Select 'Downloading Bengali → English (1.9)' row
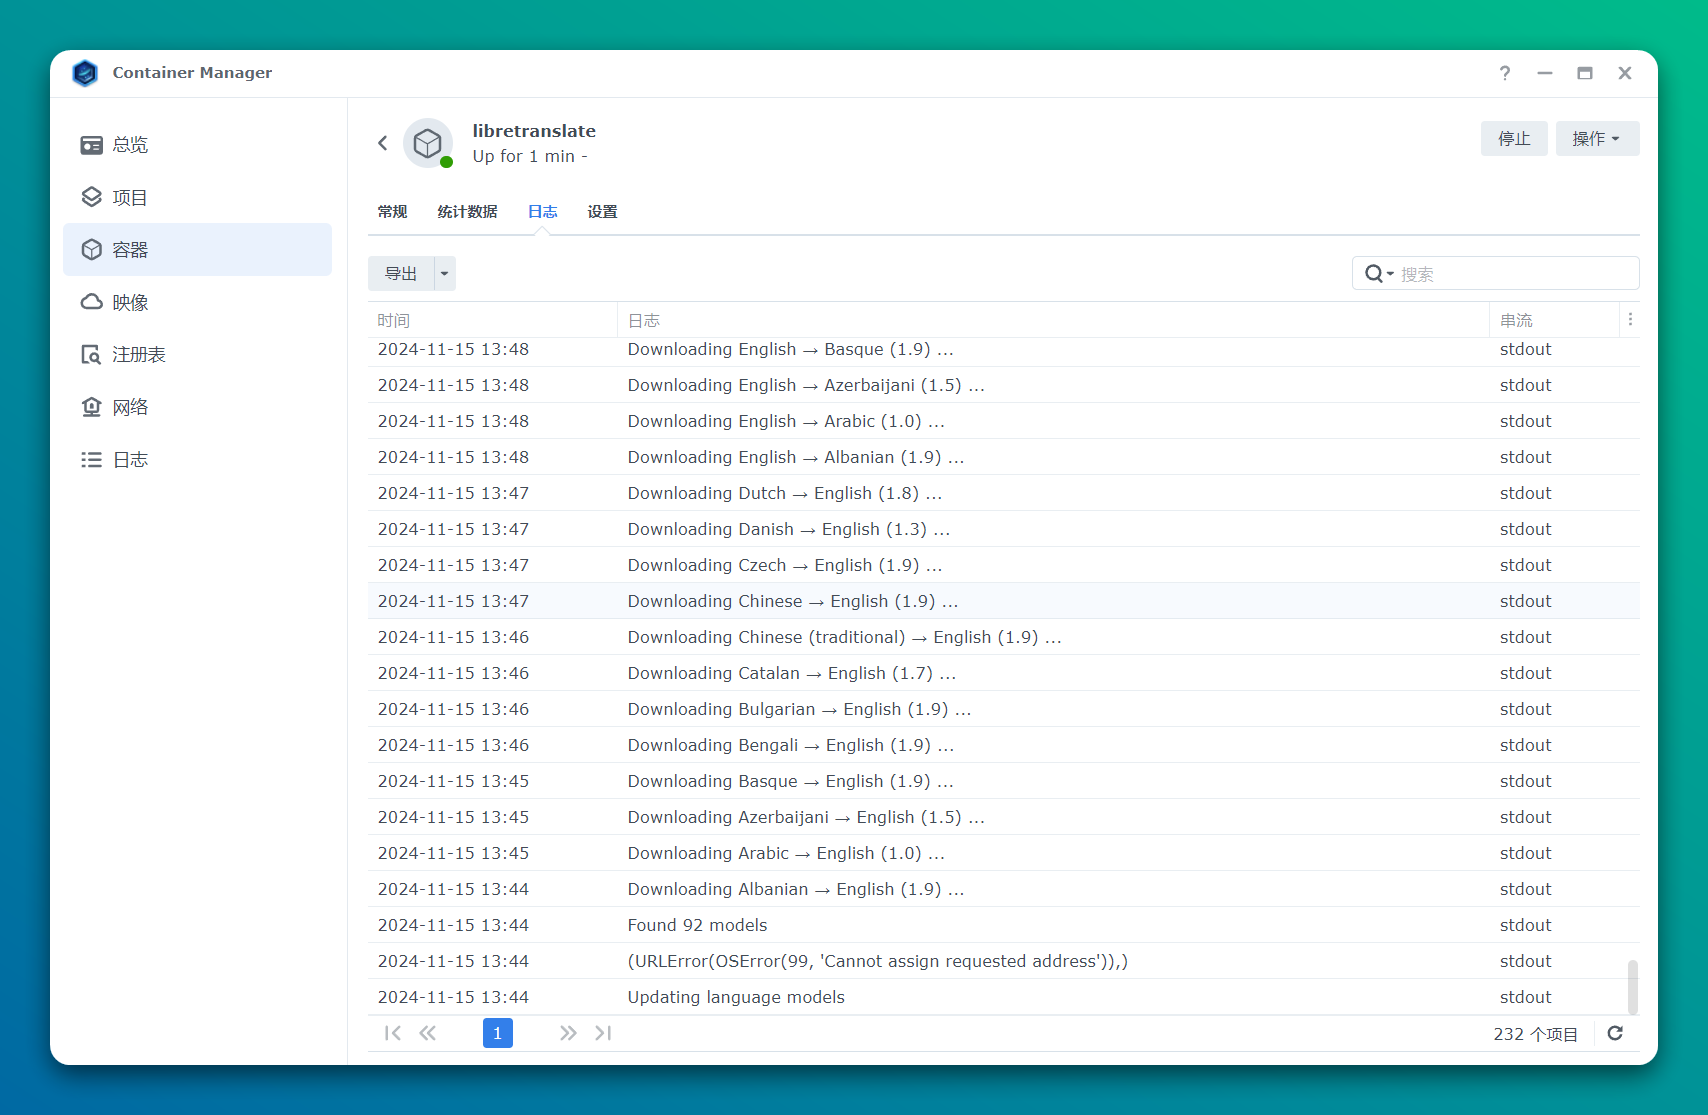 click(1004, 745)
